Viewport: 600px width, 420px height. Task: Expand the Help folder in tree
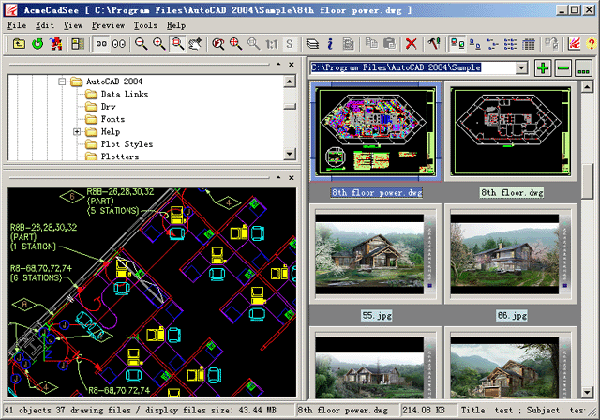click(77, 131)
